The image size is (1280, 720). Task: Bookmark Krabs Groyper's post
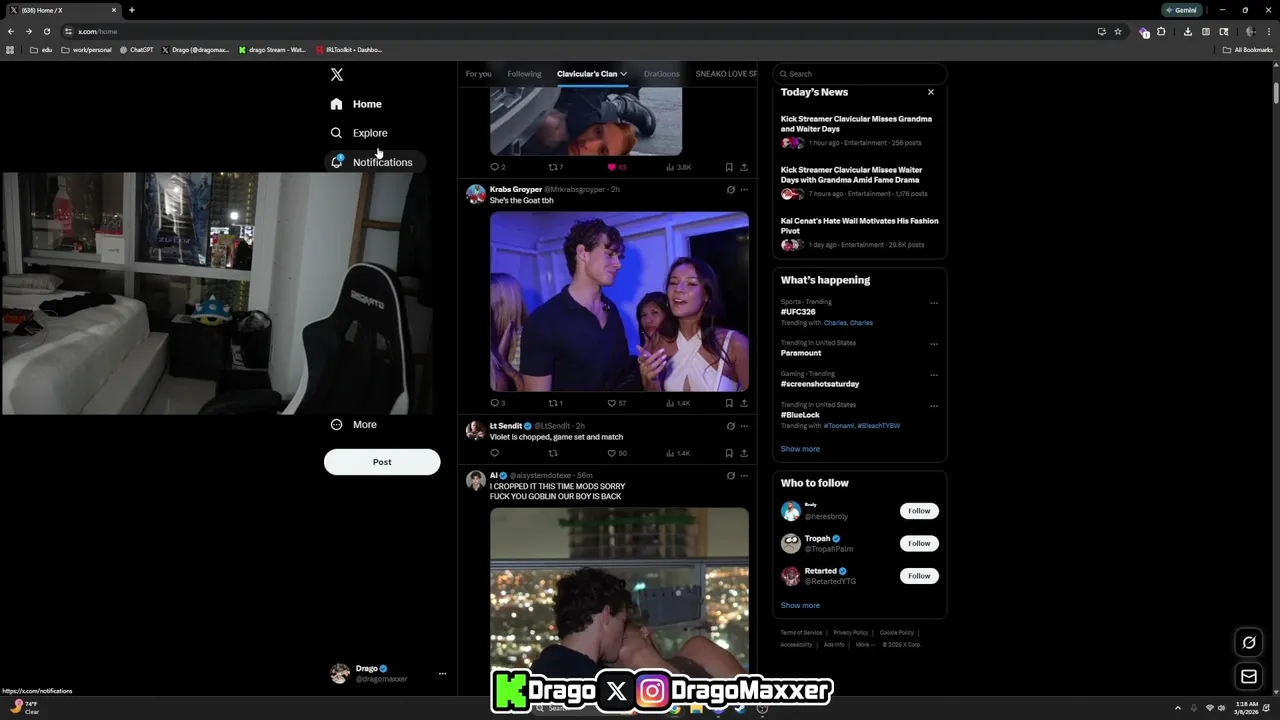point(729,403)
